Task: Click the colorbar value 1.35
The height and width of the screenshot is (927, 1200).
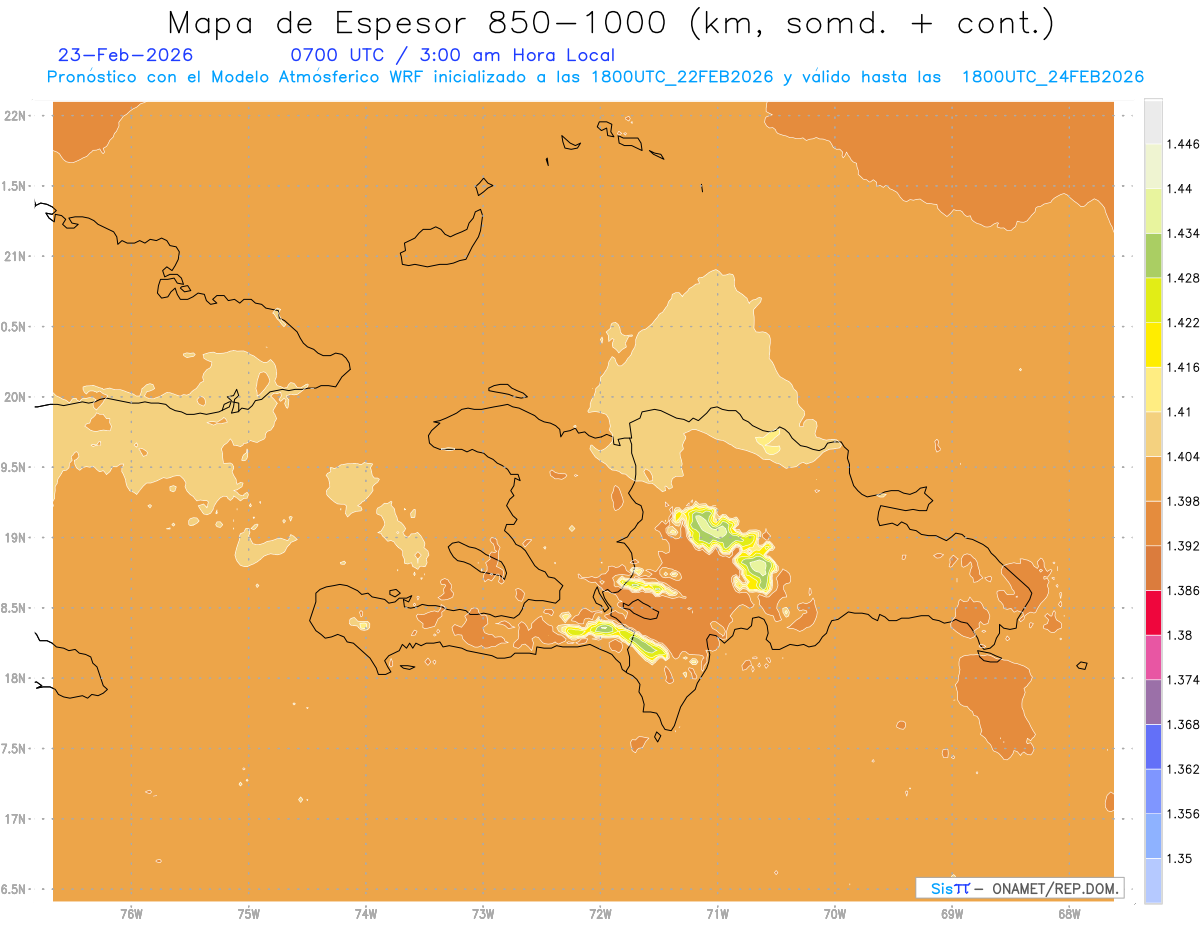Action: [1180, 858]
